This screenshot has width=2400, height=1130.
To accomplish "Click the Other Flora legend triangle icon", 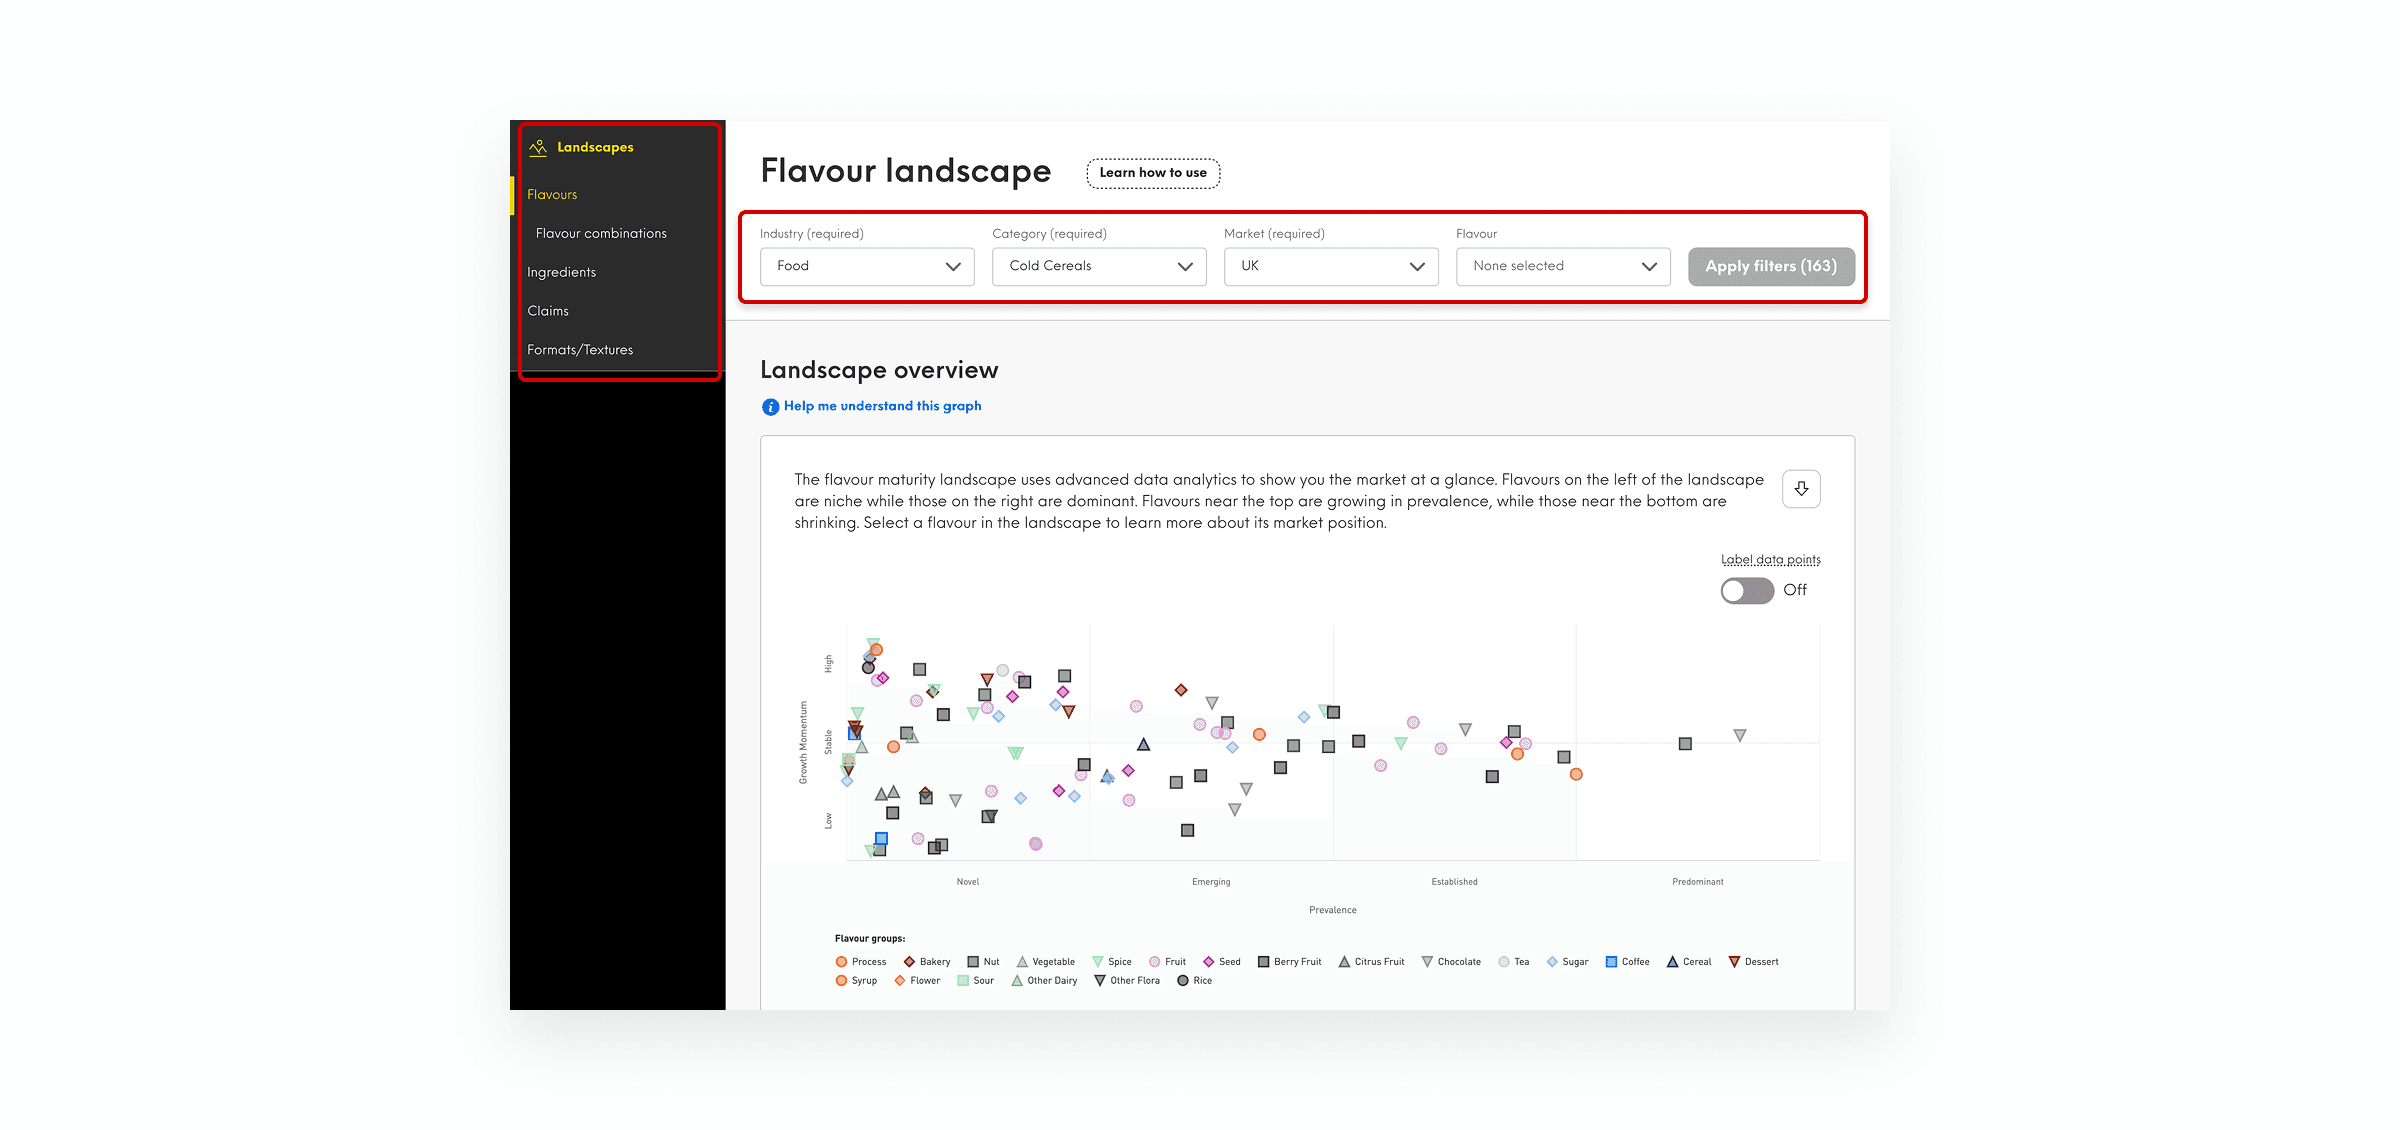I will [1100, 981].
